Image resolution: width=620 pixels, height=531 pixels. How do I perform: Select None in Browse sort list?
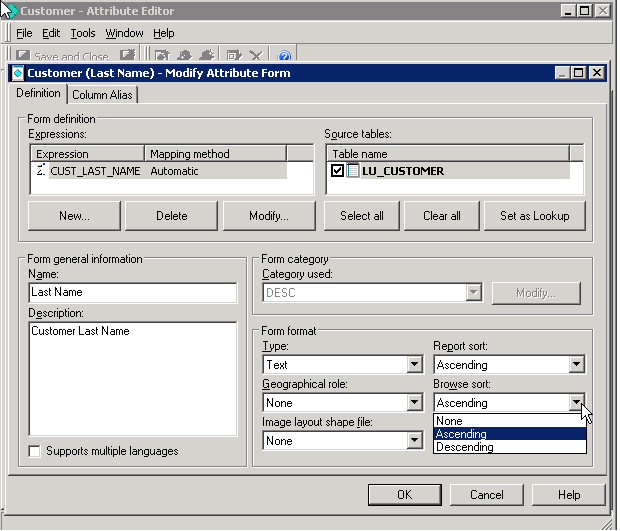pyautogui.click(x=449, y=421)
